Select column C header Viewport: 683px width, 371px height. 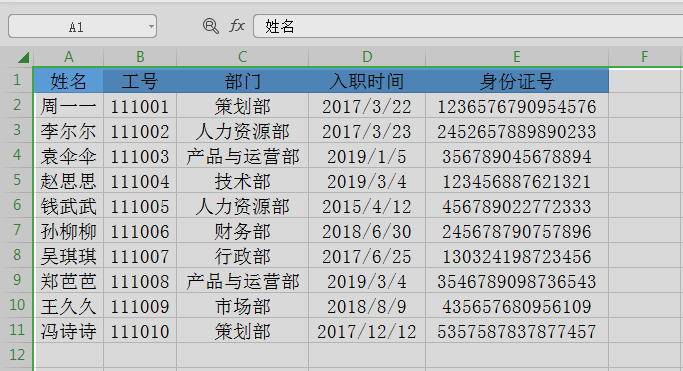point(243,57)
